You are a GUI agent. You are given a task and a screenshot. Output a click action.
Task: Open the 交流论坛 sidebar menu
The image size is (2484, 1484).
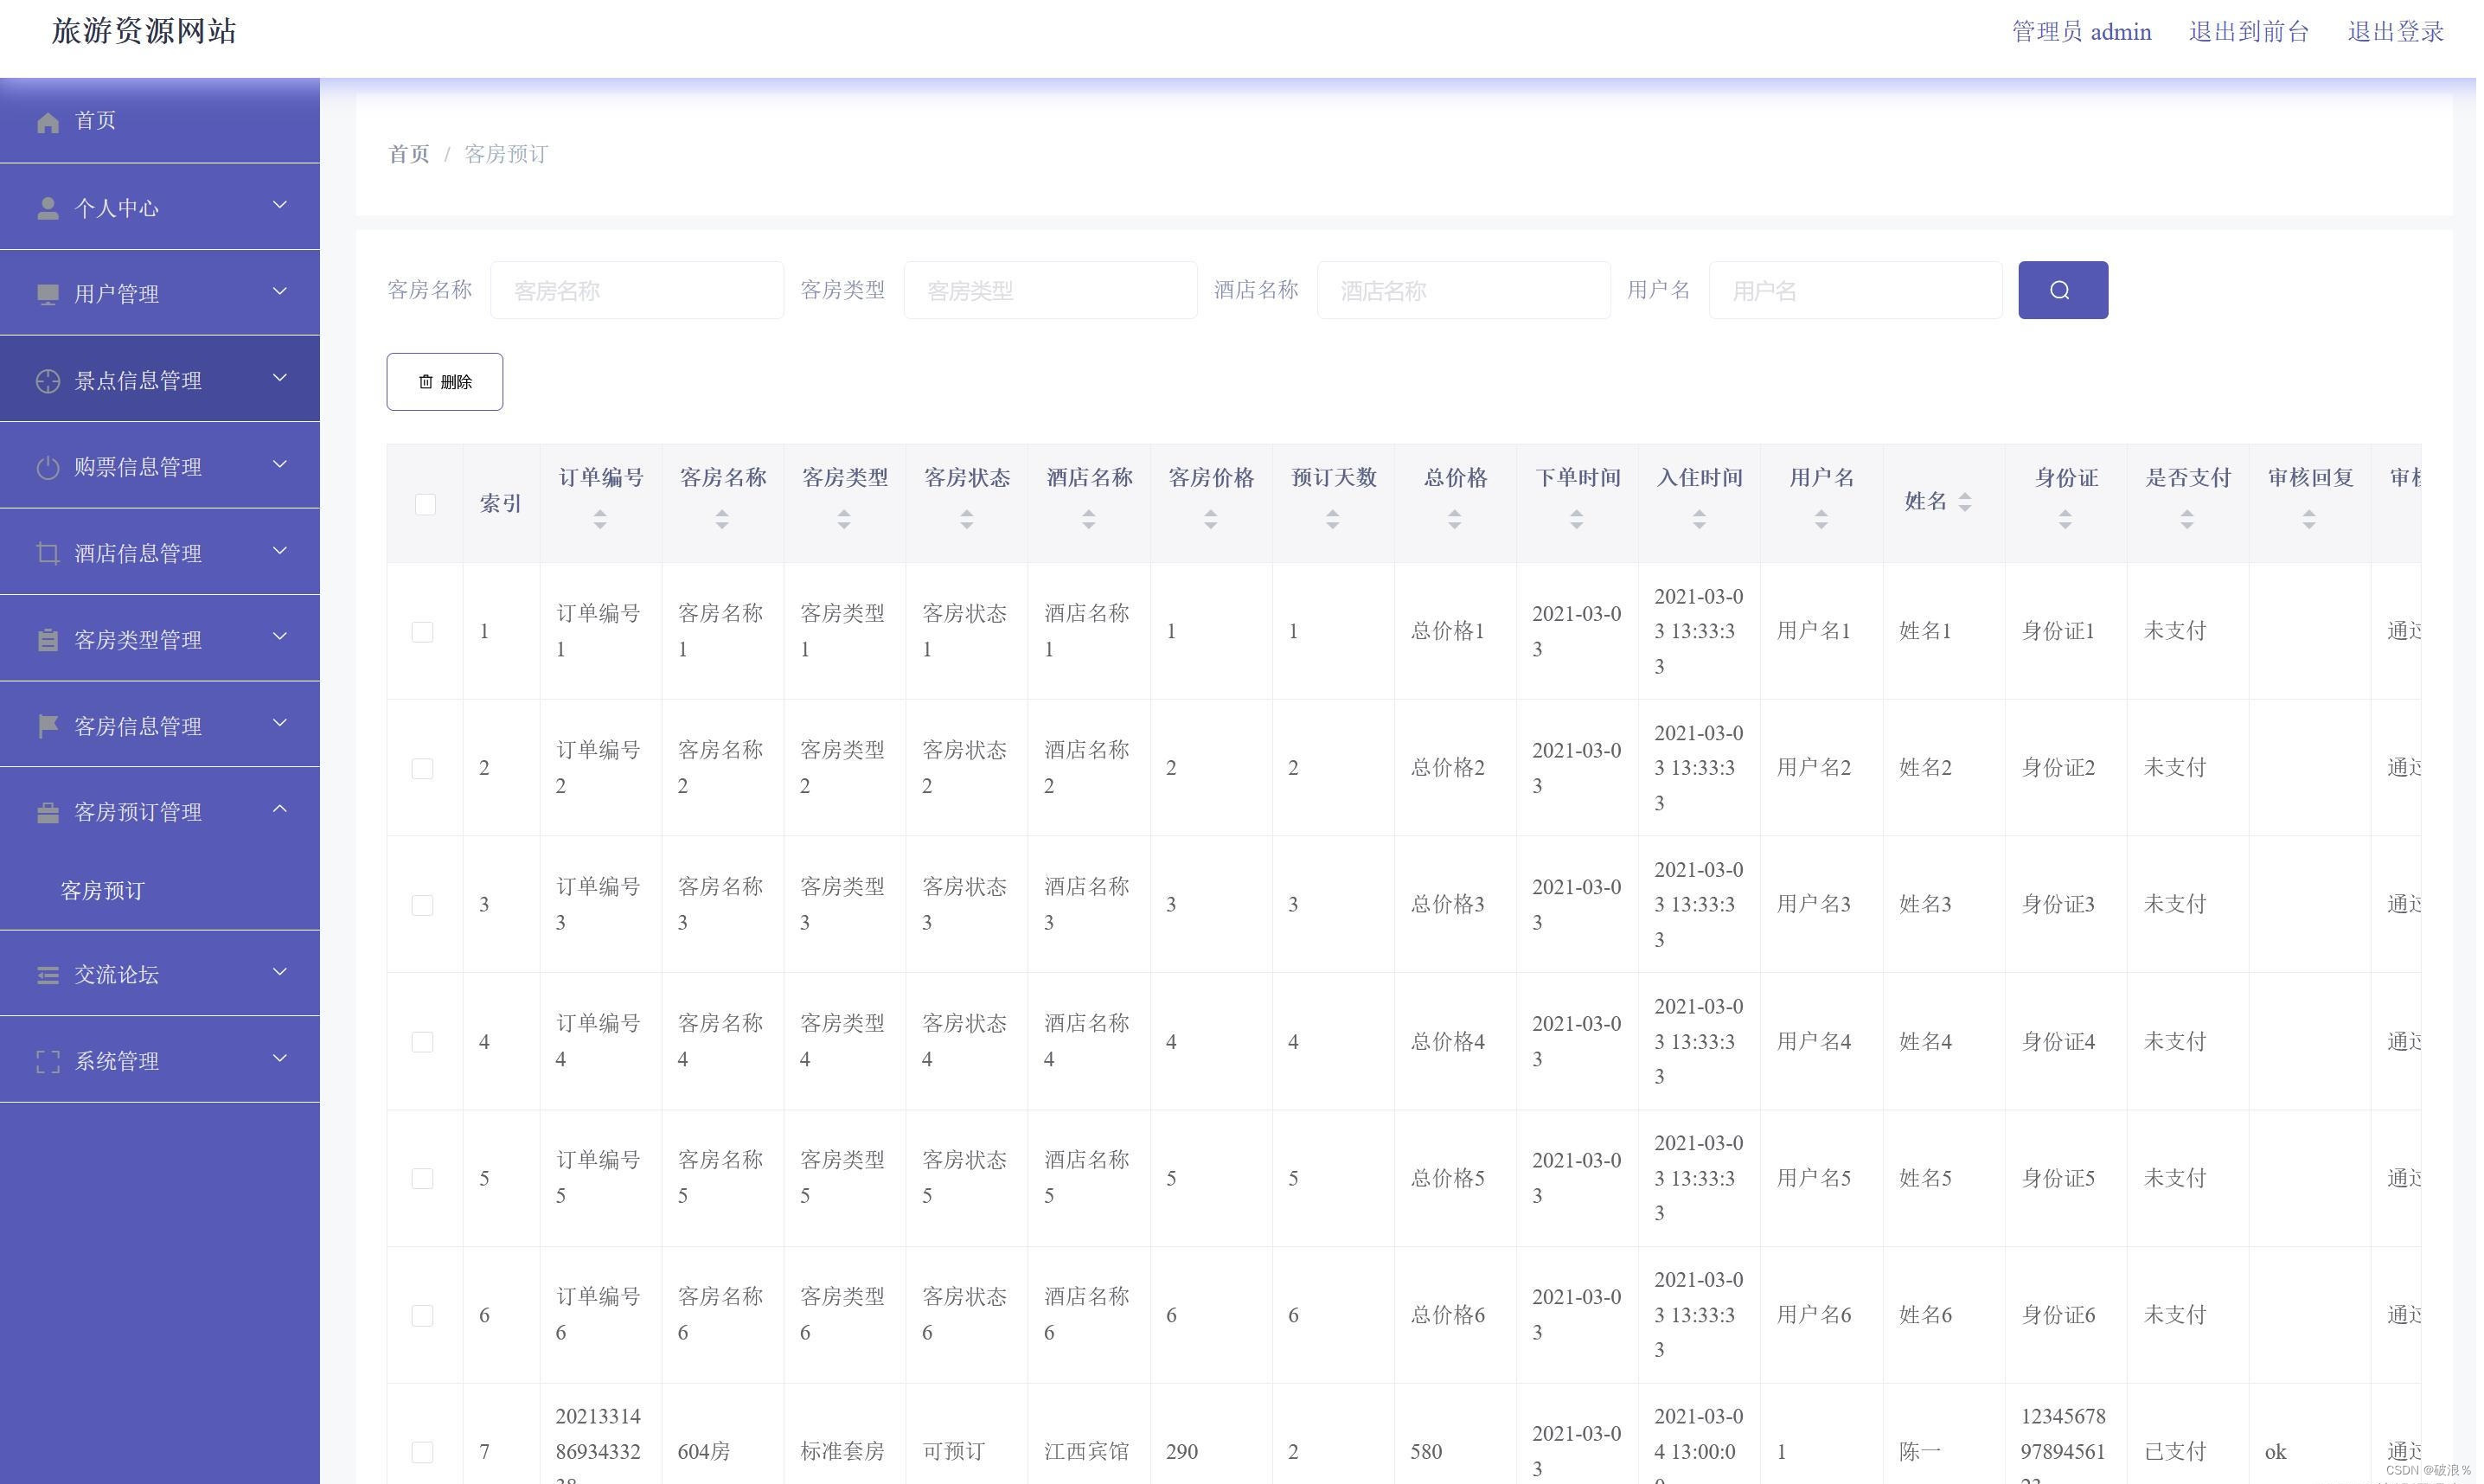tap(116, 974)
